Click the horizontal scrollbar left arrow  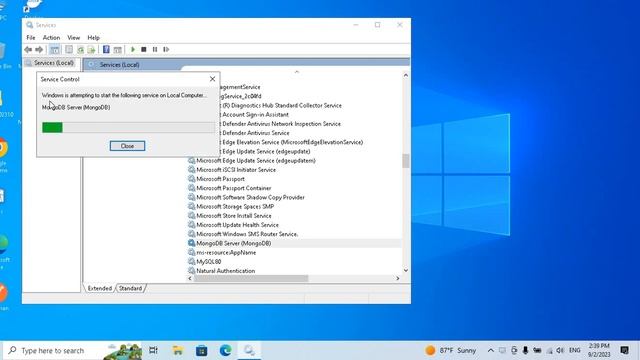click(x=190, y=278)
